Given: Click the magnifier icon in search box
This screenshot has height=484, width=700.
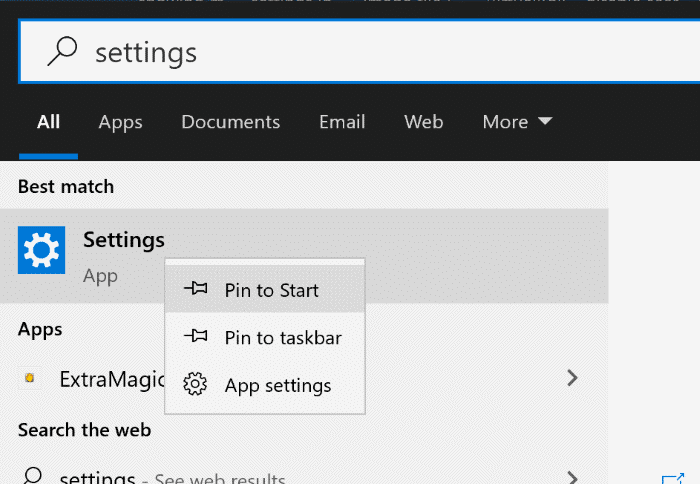Looking at the screenshot, I should [61, 52].
